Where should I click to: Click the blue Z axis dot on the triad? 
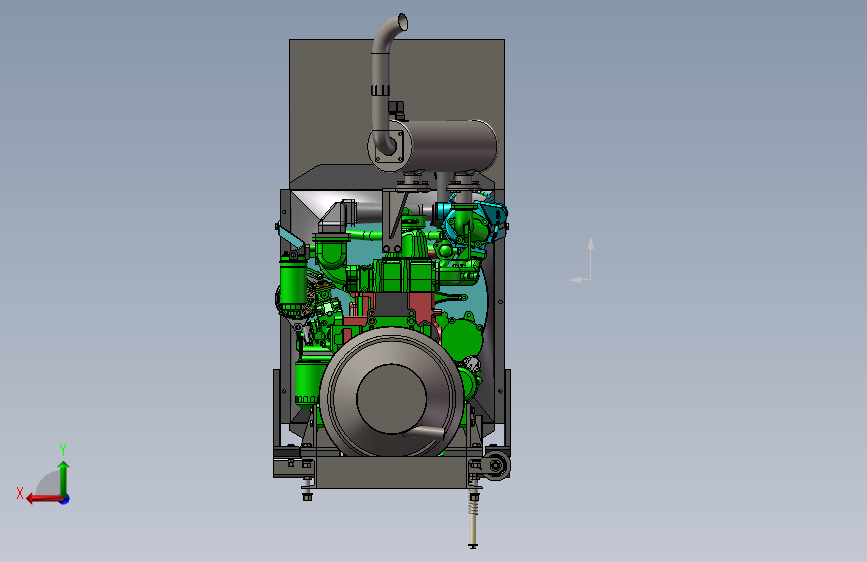(65, 500)
